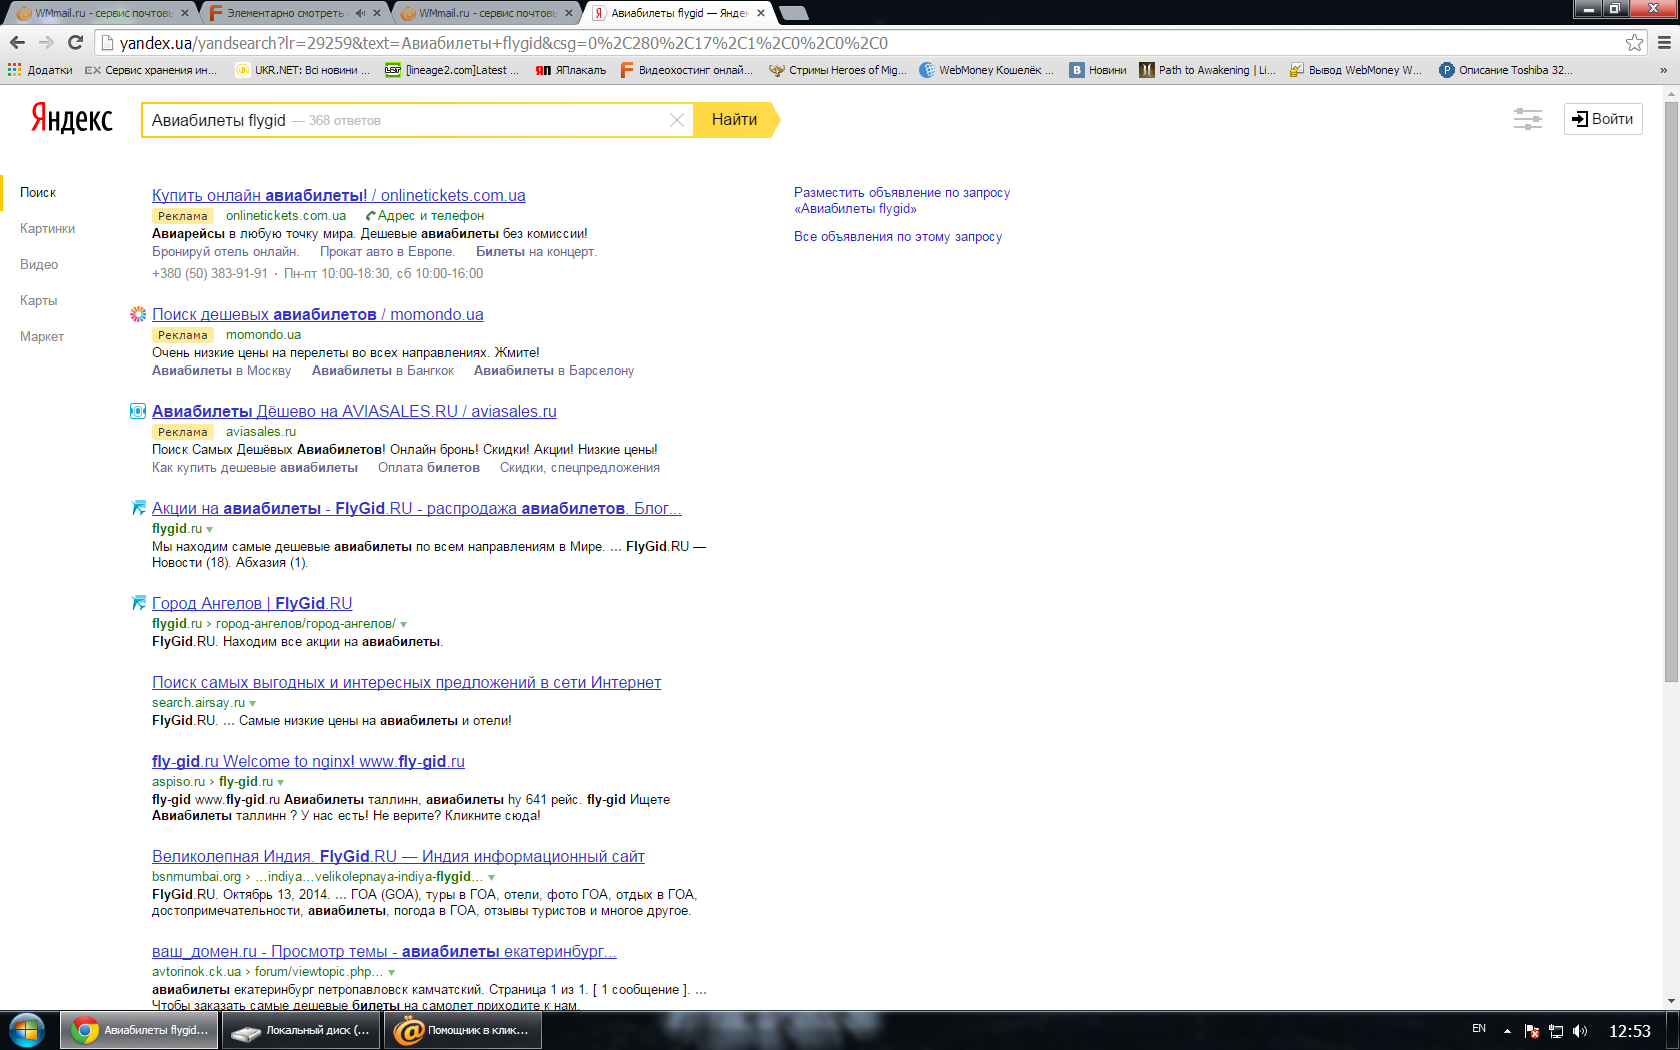Open the Chrome menu hamburger icon
The image size is (1680, 1050).
pyautogui.click(x=1664, y=42)
